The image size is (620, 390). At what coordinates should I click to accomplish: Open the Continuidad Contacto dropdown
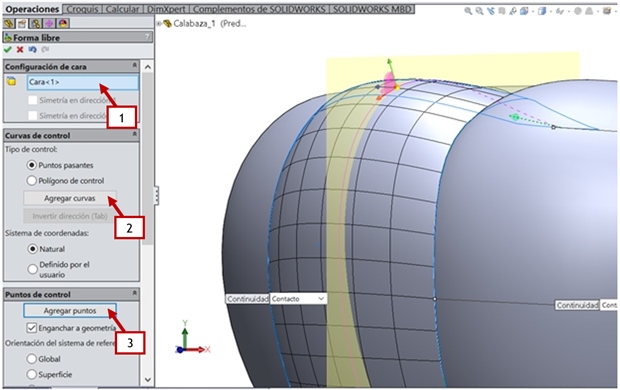298,299
